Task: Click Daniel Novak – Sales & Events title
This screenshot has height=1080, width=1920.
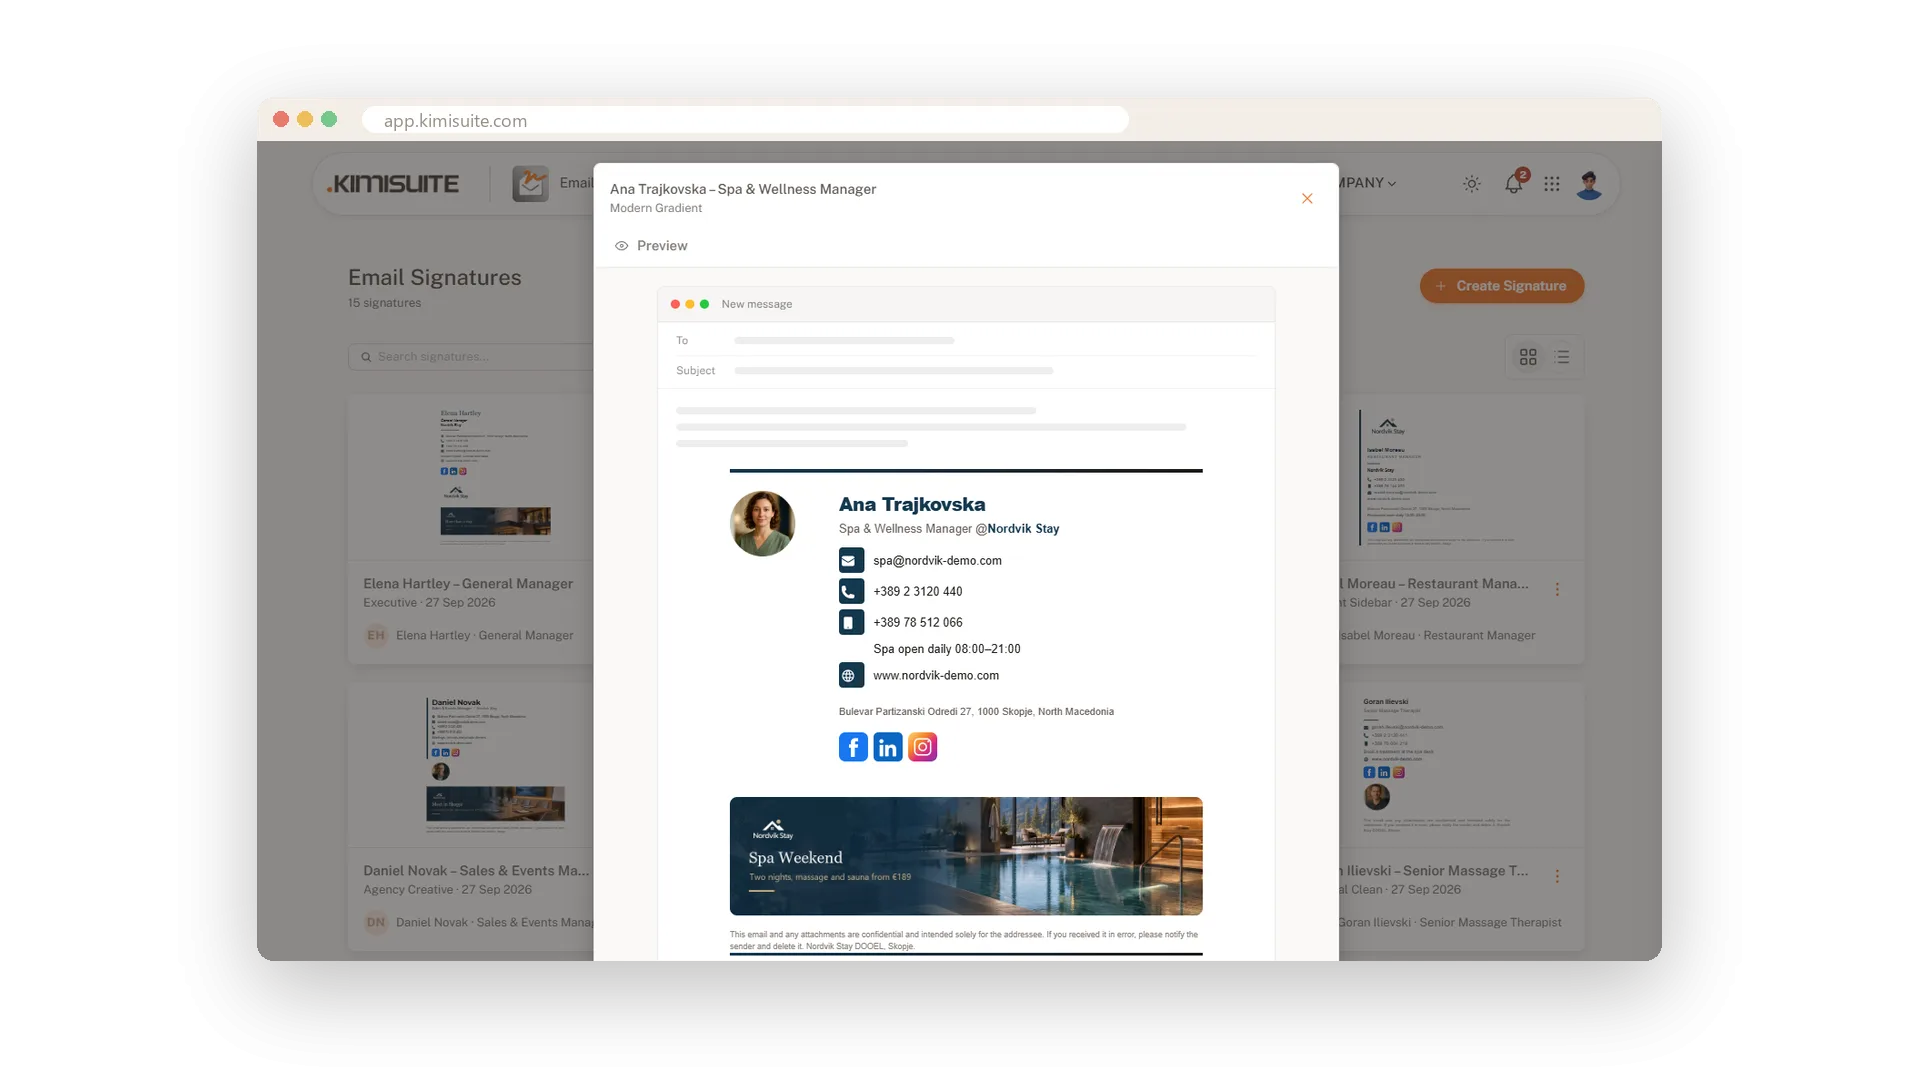Action: click(476, 871)
